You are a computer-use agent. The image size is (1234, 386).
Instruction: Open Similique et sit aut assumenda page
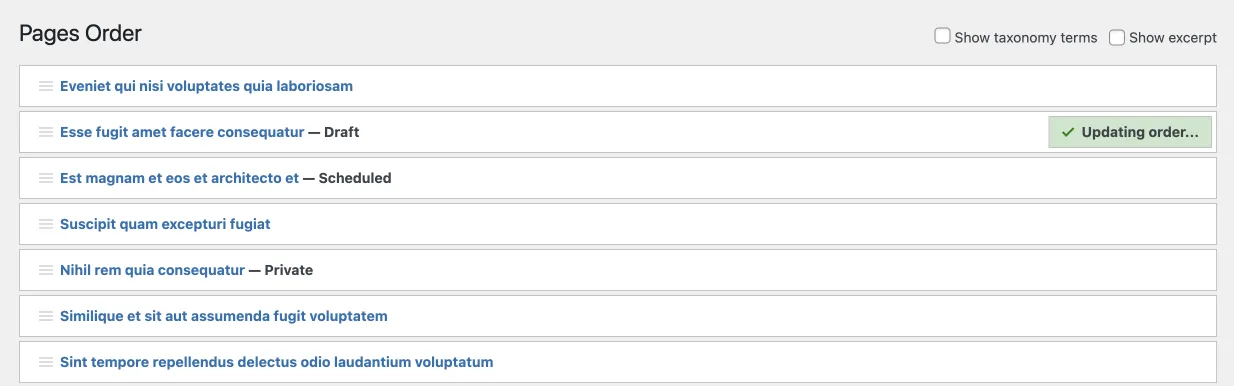[223, 316]
